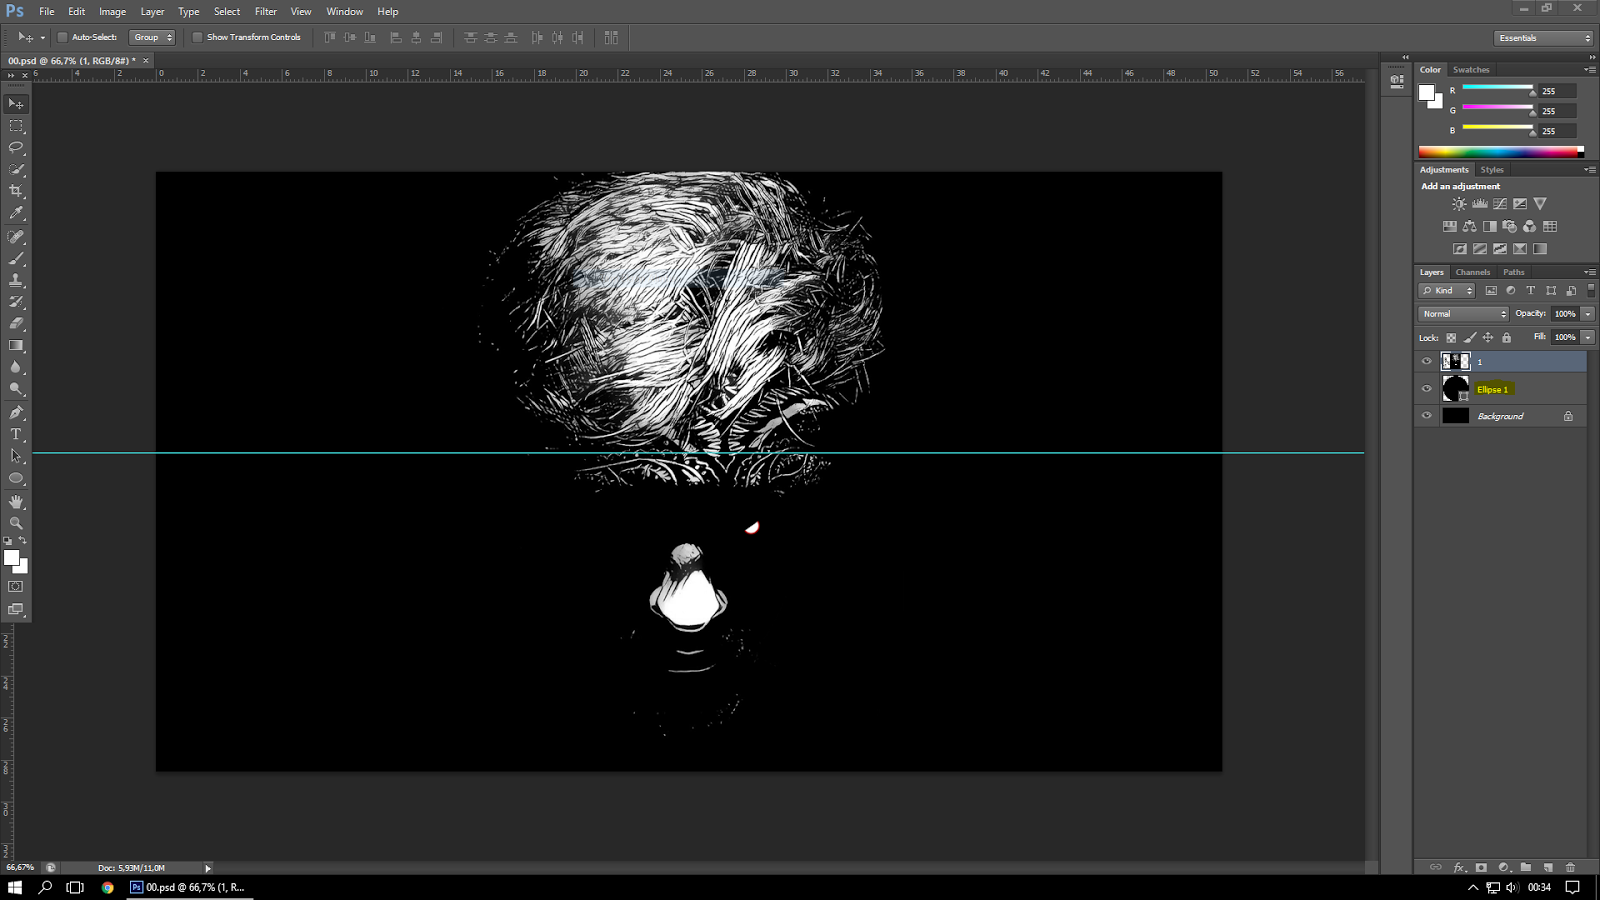Toggle lock transparent pixels

(x=1451, y=338)
